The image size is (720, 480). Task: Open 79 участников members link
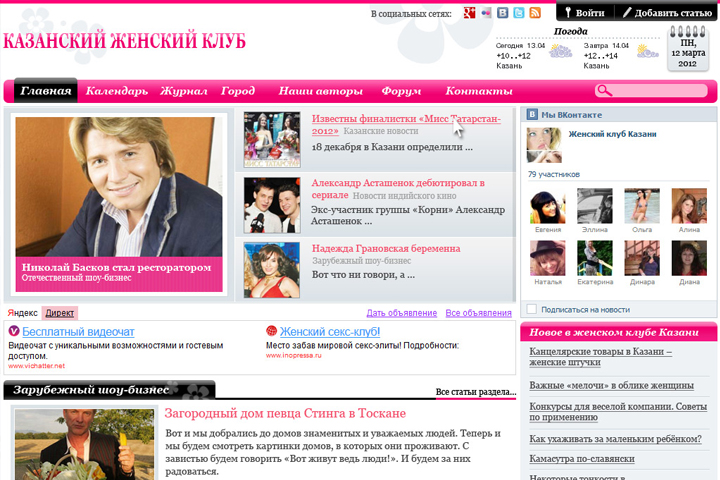point(553,175)
